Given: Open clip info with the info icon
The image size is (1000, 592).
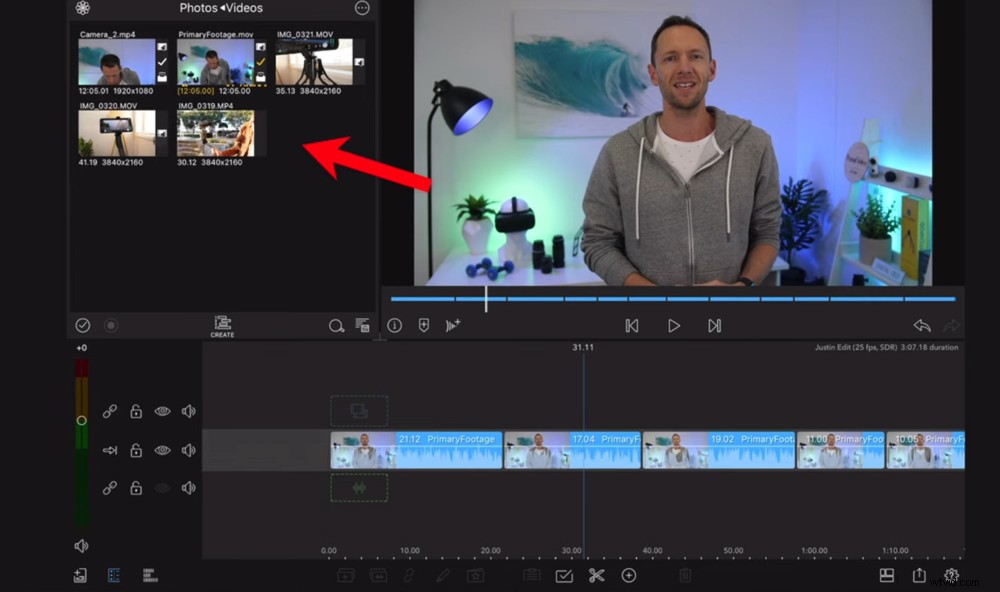Looking at the screenshot, I should 394,325.
